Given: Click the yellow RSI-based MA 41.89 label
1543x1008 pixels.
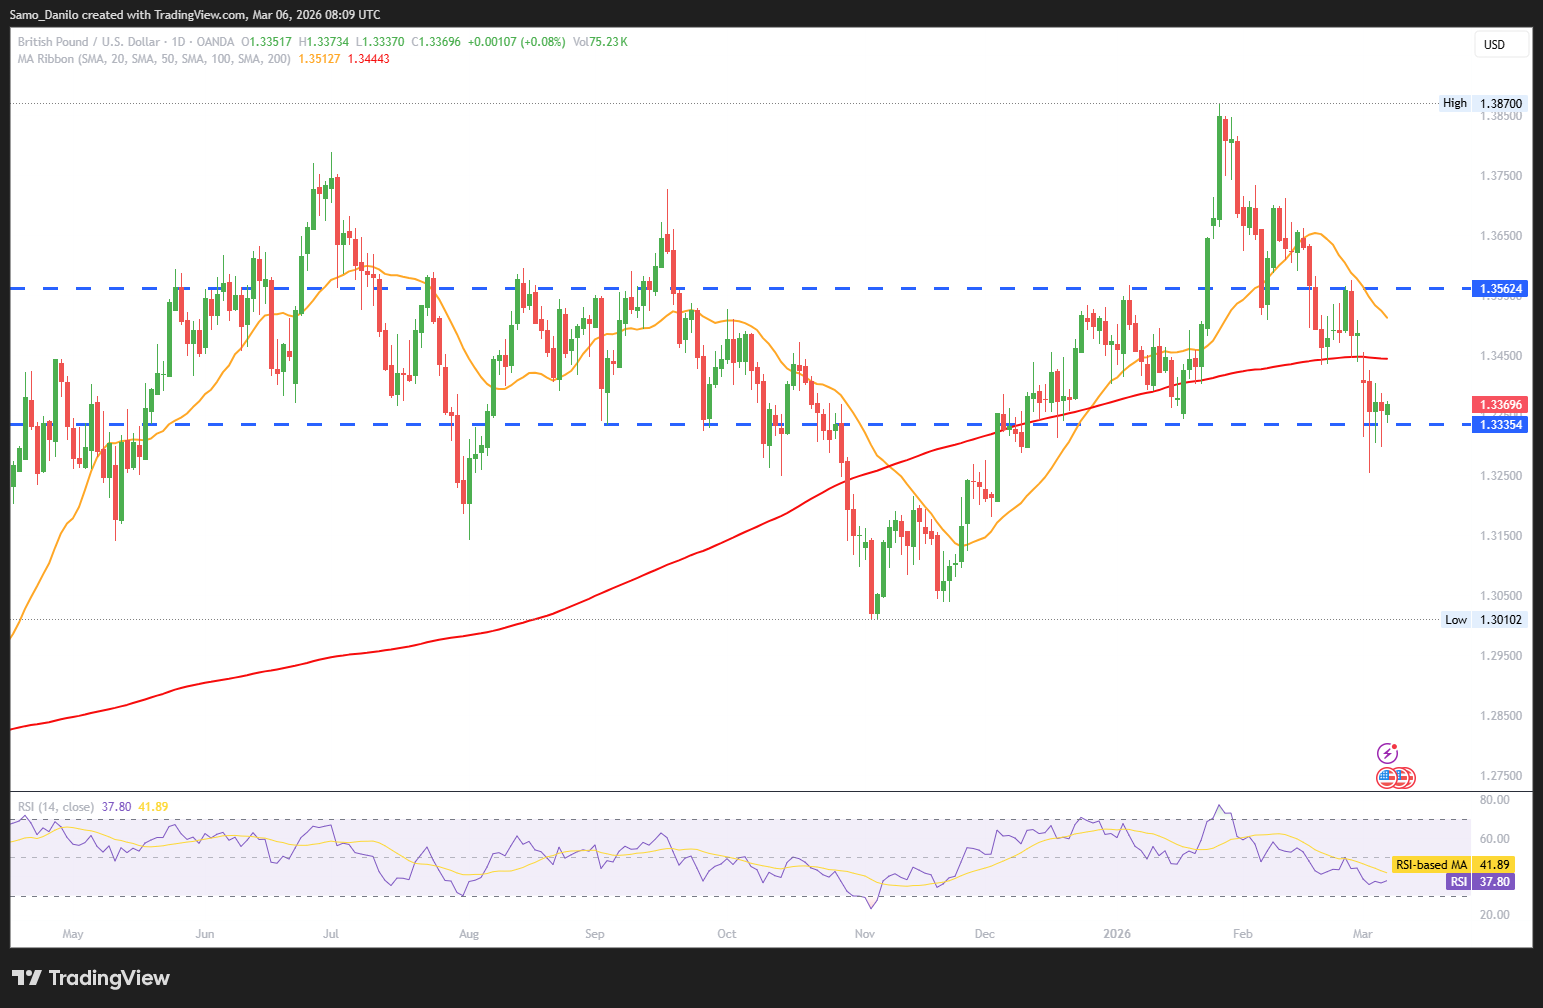Looking at the screenshot, I should 1453,864.
